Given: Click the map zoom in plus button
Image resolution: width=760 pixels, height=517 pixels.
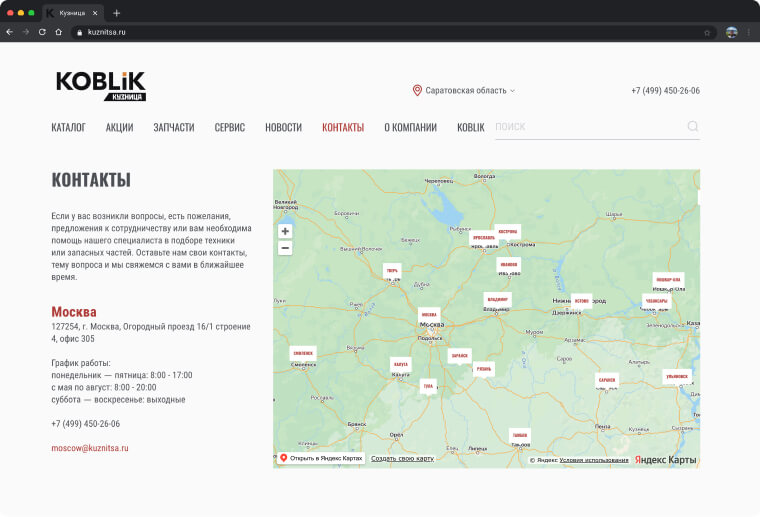Looking at the screenshot, I should tap(285, 232).
